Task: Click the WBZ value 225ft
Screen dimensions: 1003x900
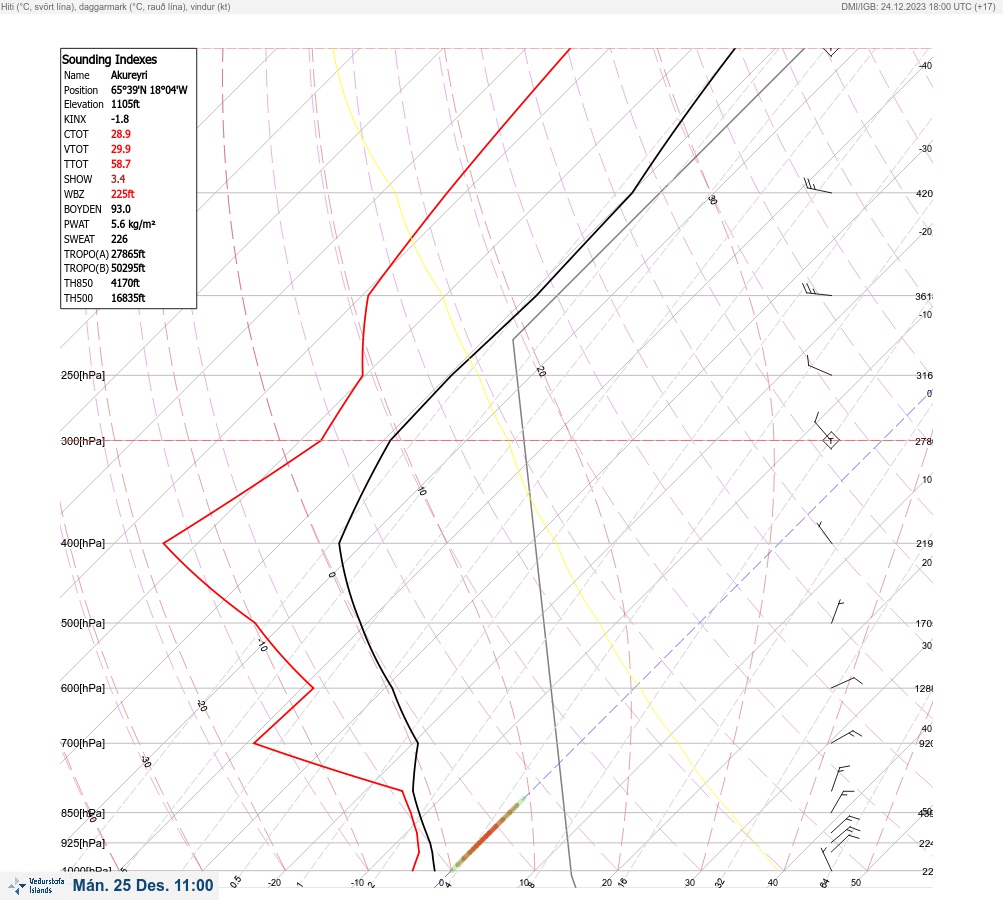Action: coord(123,194)
